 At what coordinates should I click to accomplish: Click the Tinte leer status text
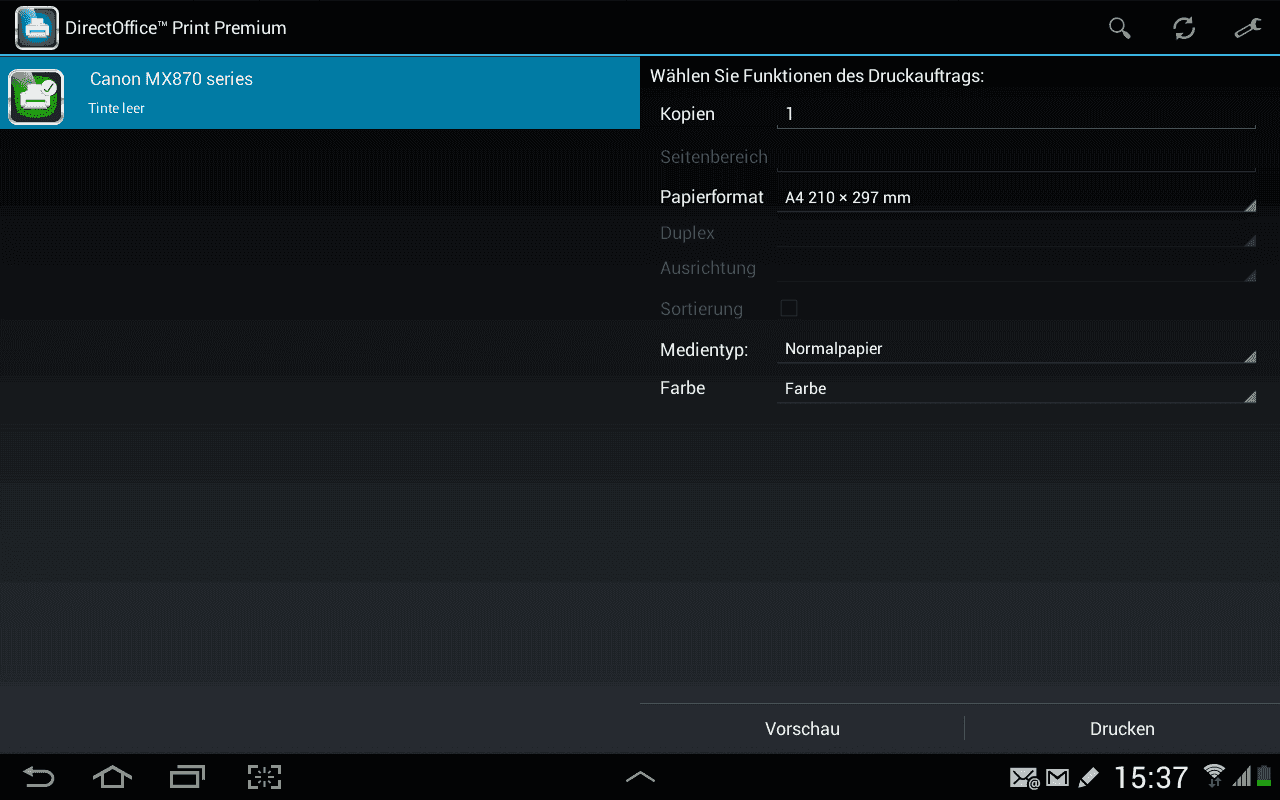point(117,108)
